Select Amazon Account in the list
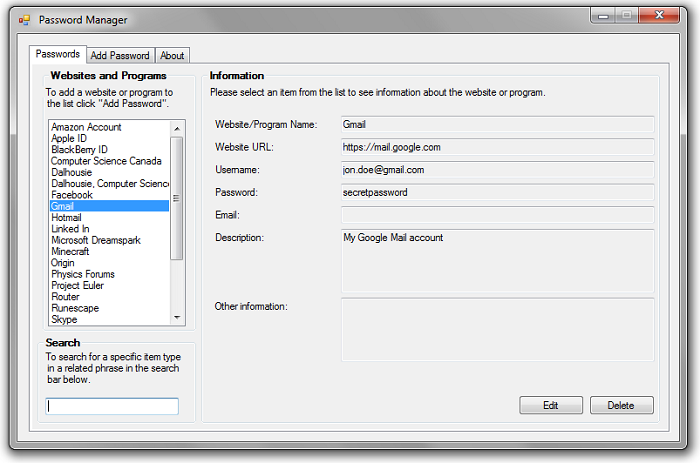The height and width of the screenshot is (463, 700). tap(110, 127)
